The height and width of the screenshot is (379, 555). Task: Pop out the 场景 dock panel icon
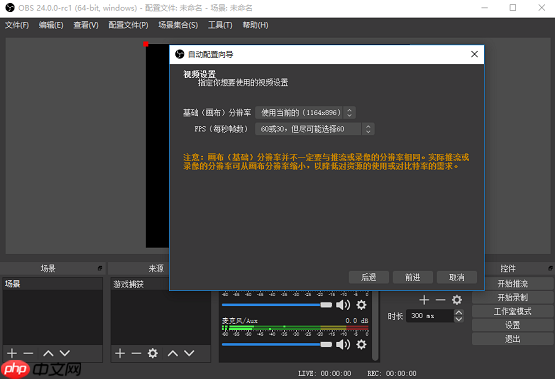(100, 268)
